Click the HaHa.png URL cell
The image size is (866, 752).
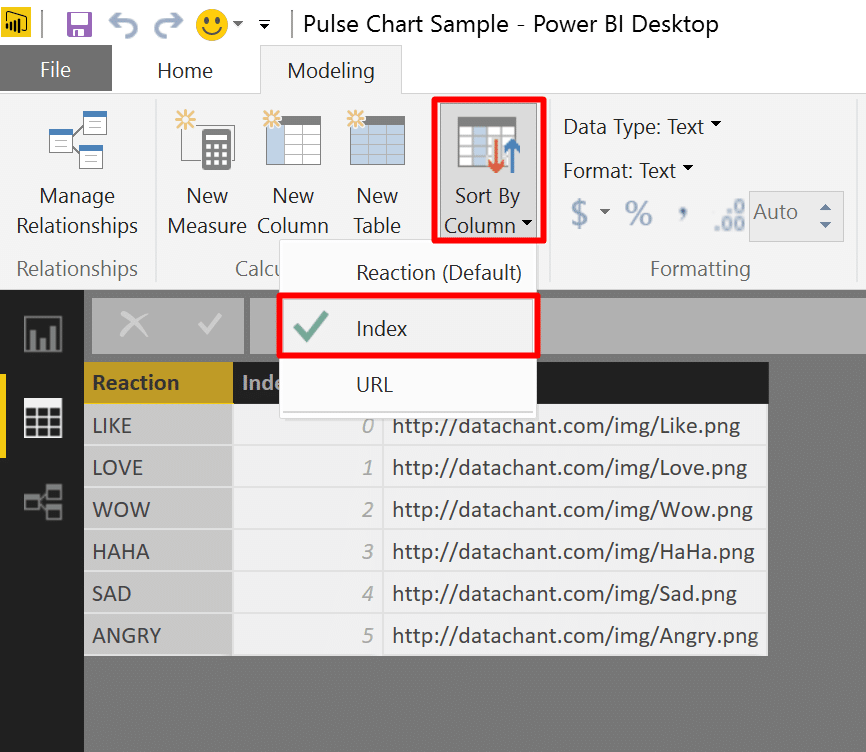tap(575, 552)
